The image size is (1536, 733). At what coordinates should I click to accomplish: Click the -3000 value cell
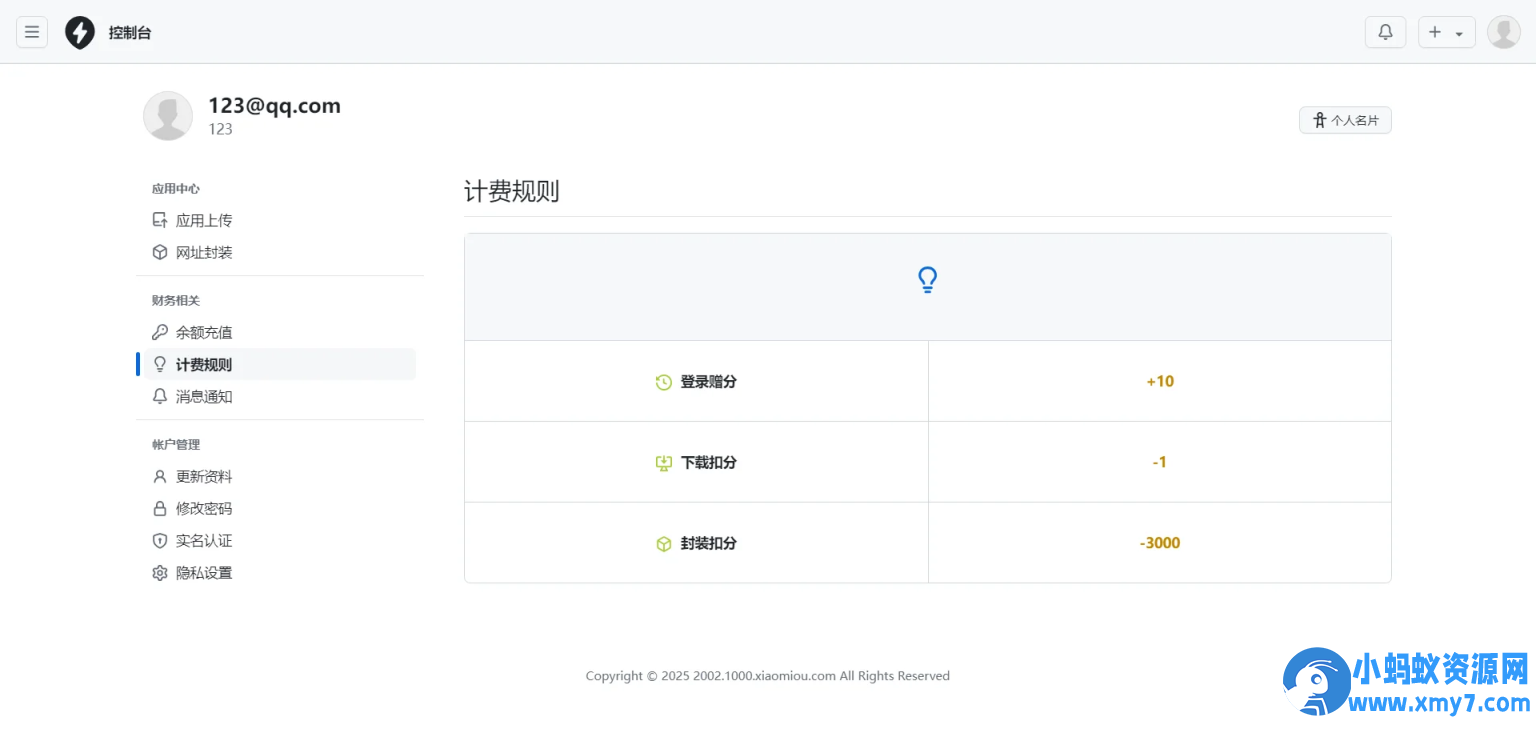point(1160,543)
